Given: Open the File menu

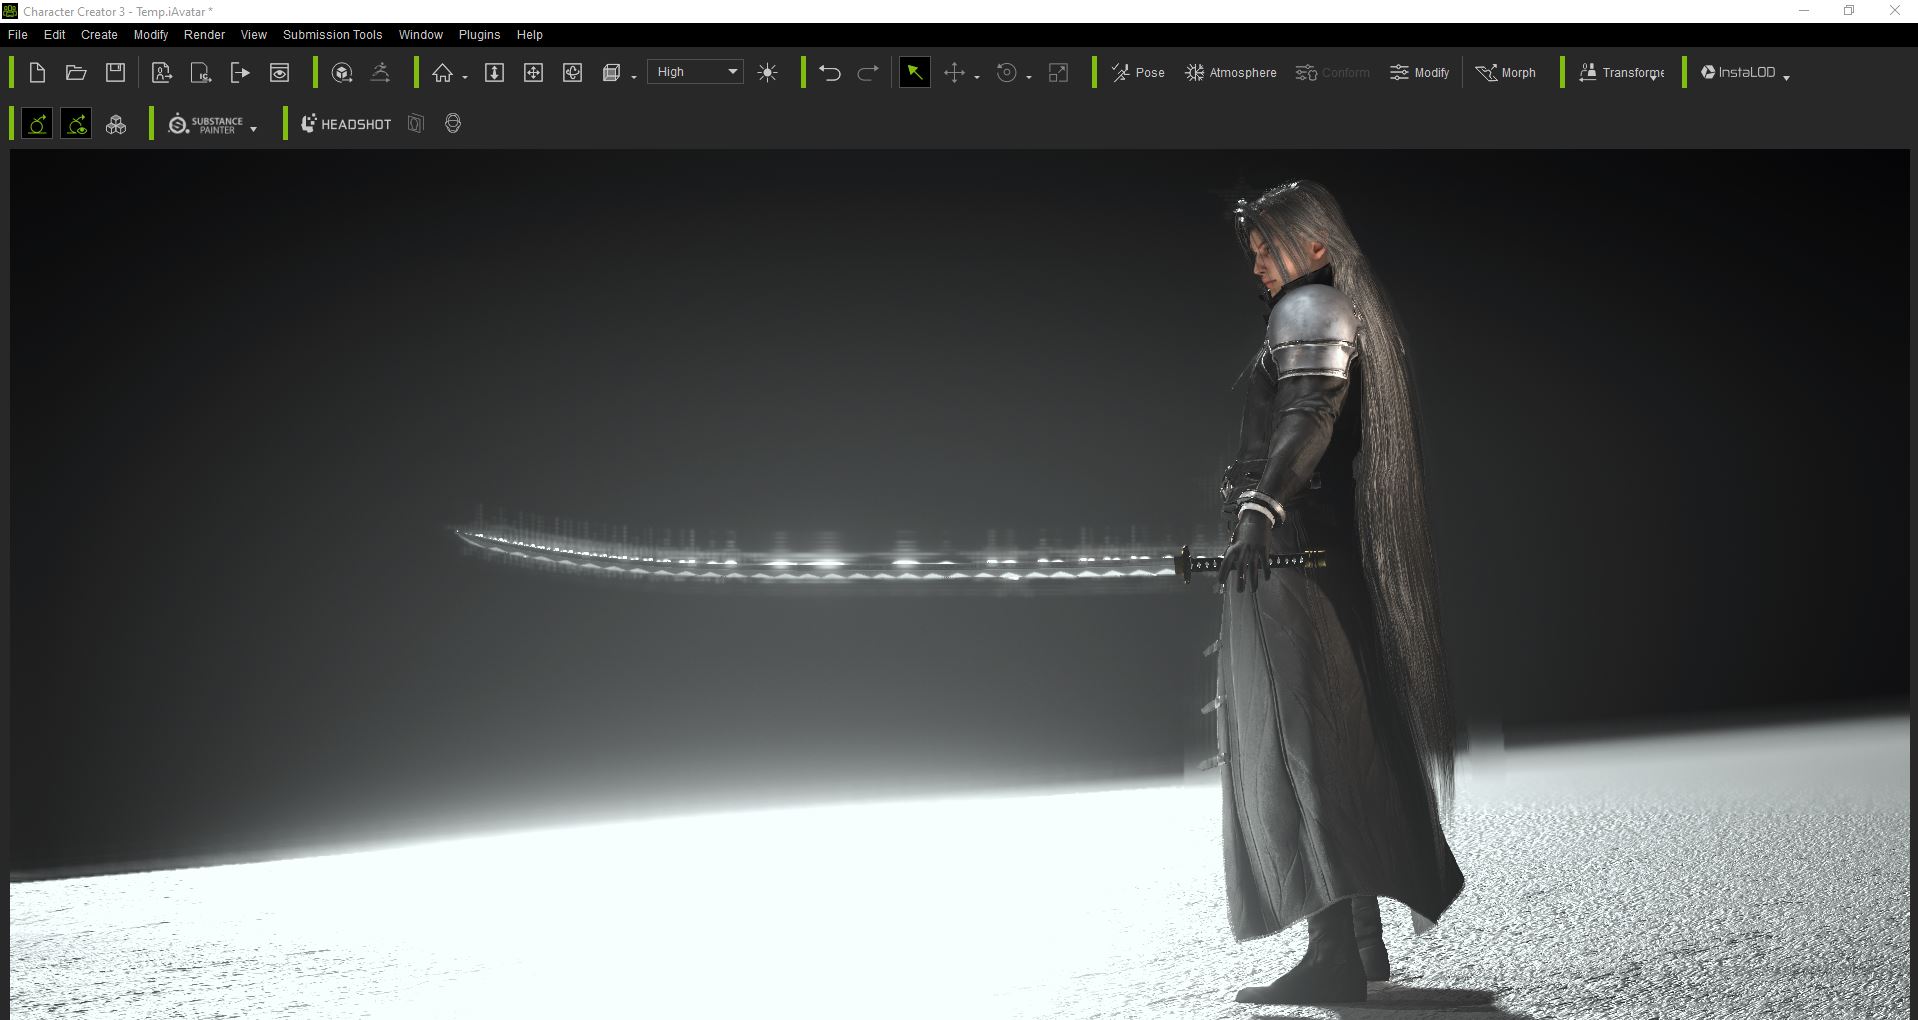Looking at the screenshot, I should click(x=18, y=34).
